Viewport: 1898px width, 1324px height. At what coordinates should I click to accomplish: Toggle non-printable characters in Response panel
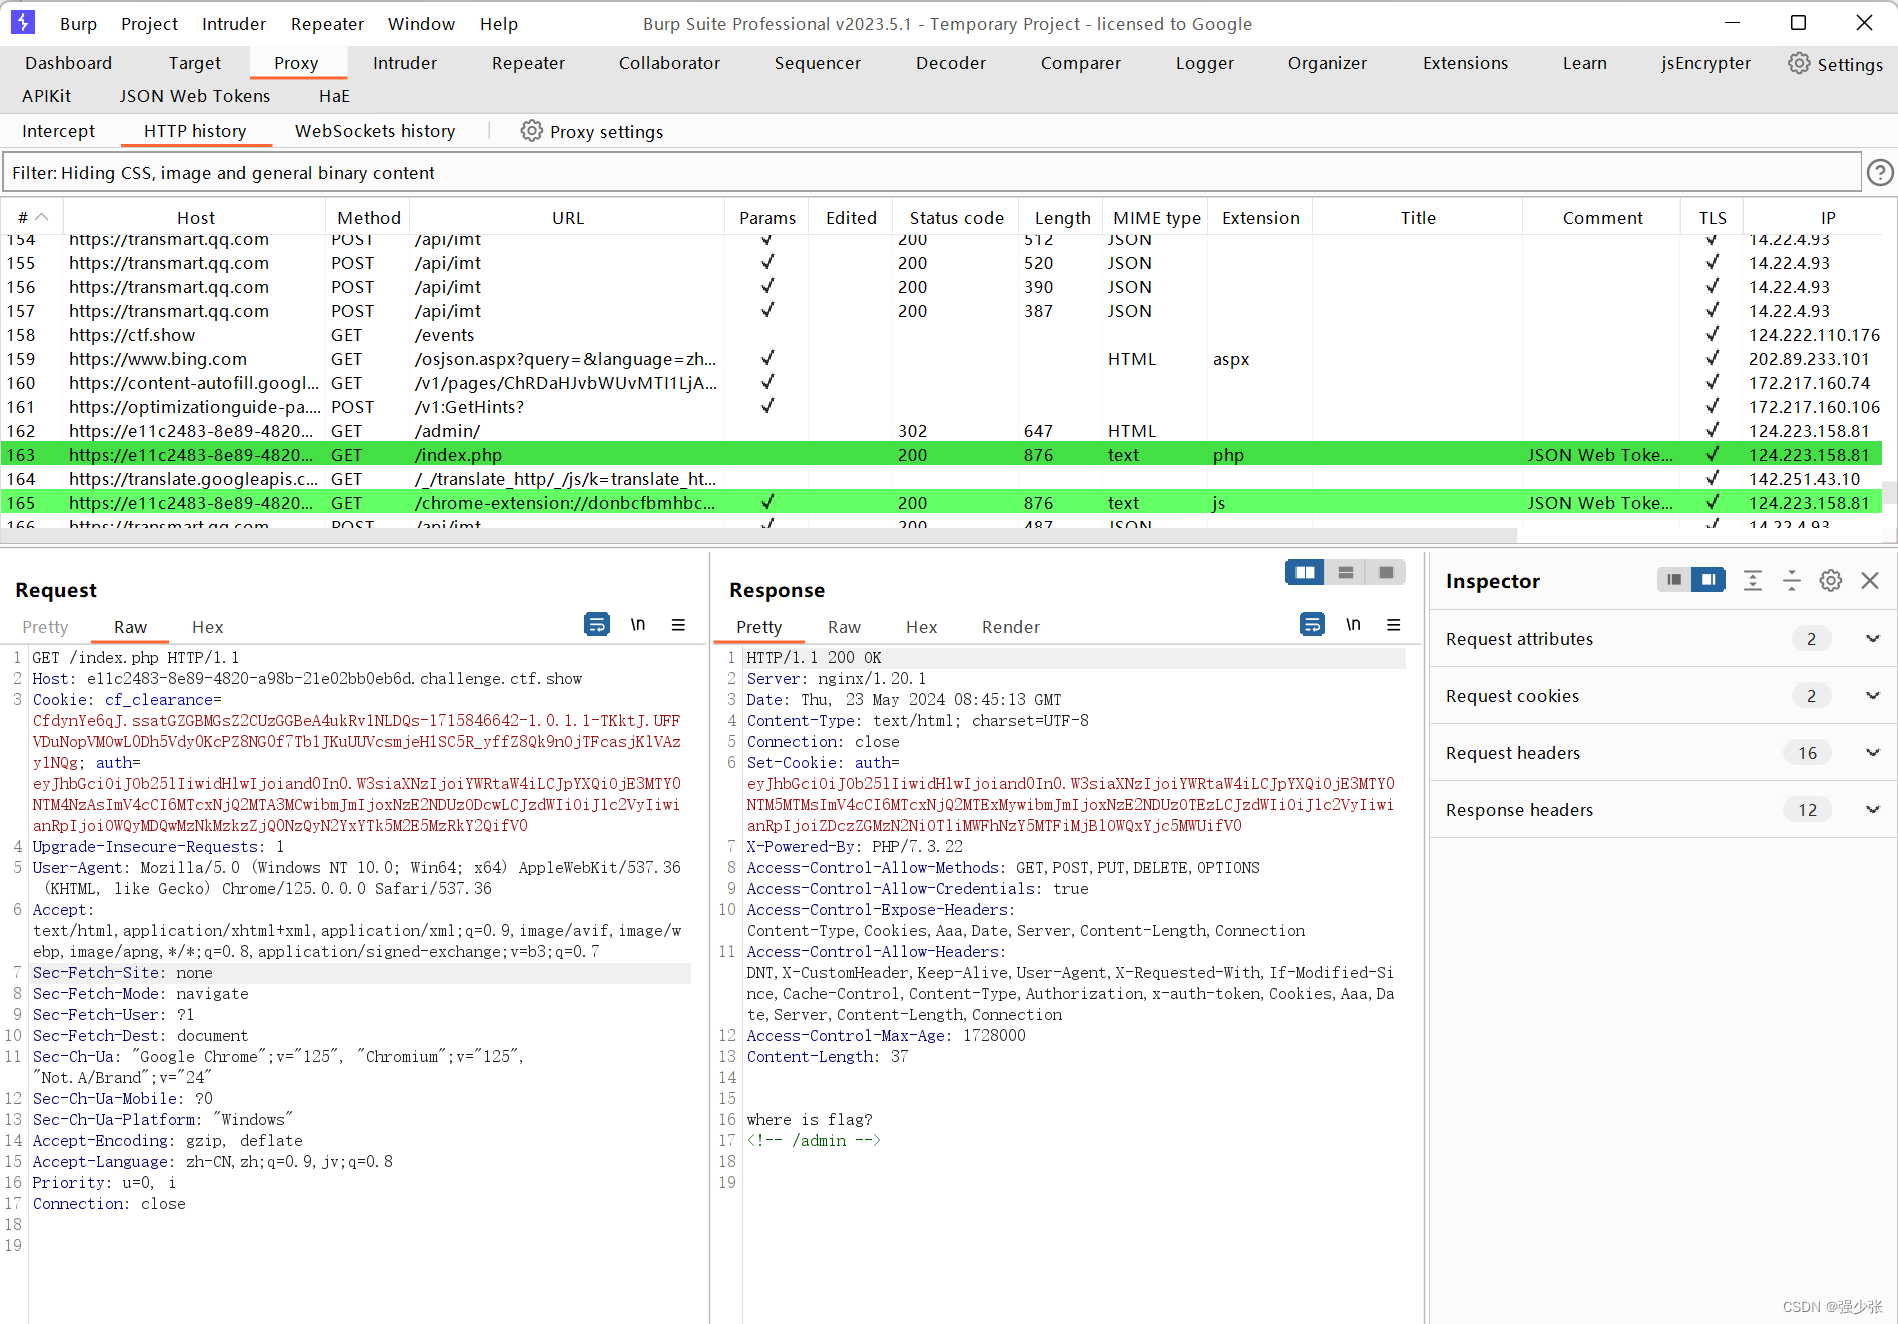(1353, 625)
